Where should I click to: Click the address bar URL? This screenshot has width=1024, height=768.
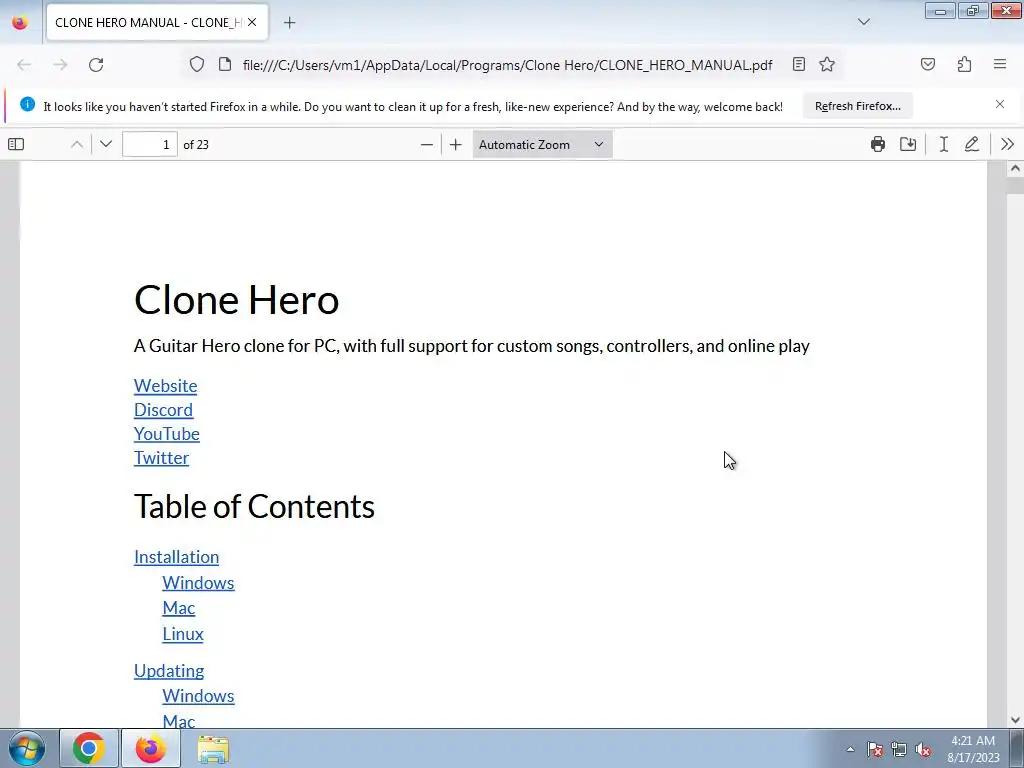click(x=507, y=65)
